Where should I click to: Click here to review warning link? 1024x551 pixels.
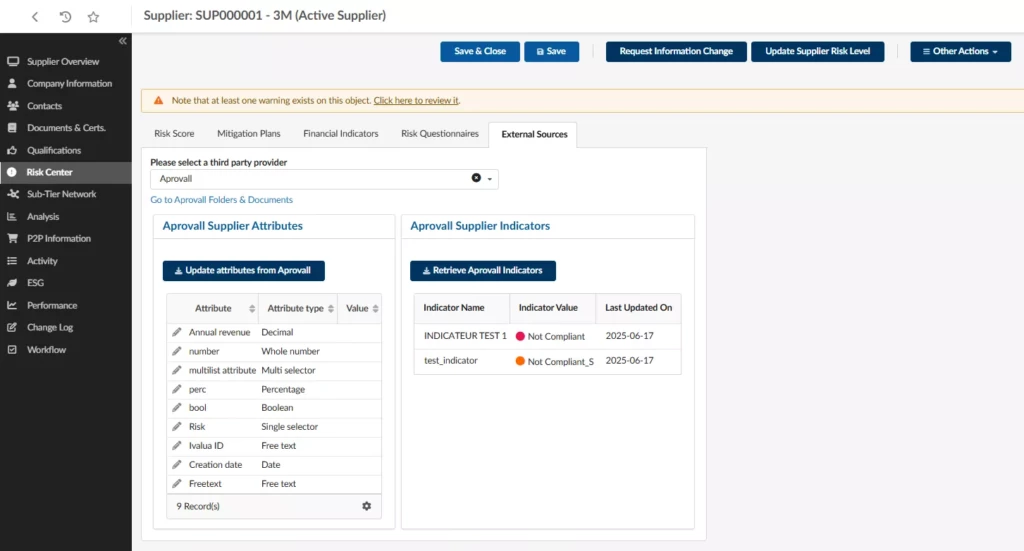[416, 100]
